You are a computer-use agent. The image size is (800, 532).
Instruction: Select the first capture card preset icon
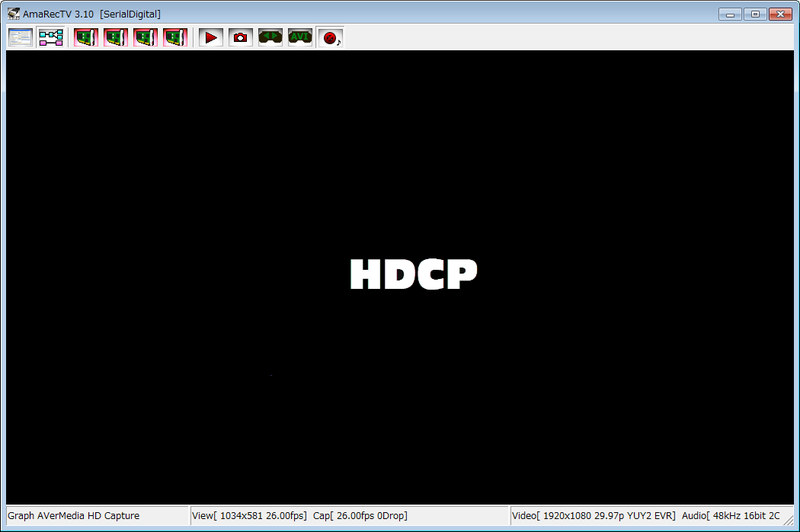[x=86, y=37]
